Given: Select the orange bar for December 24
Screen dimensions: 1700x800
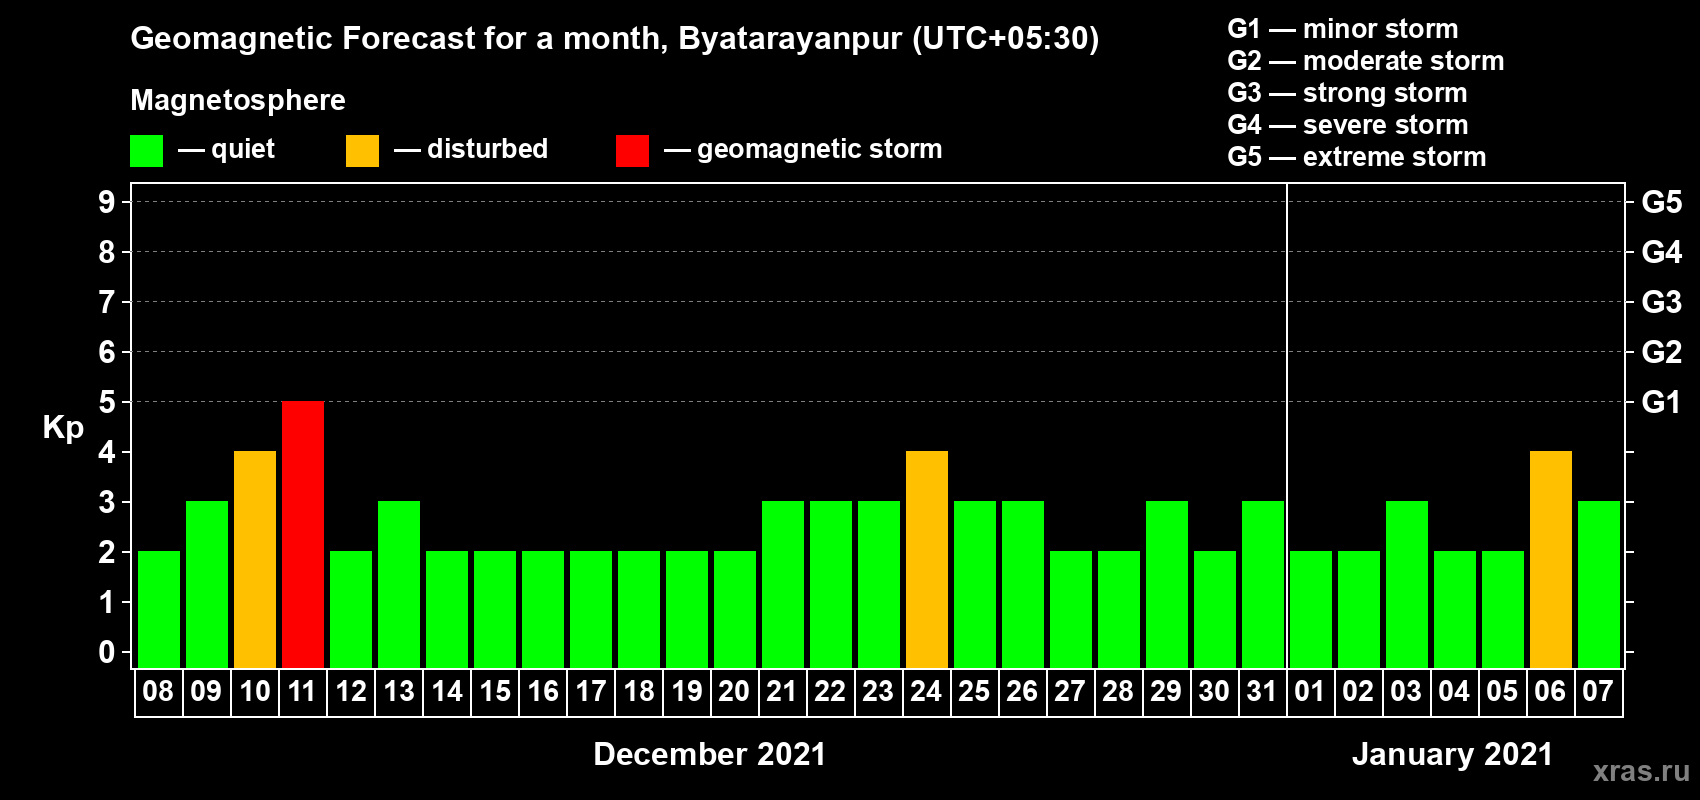Looking at the screenshot, I should [927, 559].
